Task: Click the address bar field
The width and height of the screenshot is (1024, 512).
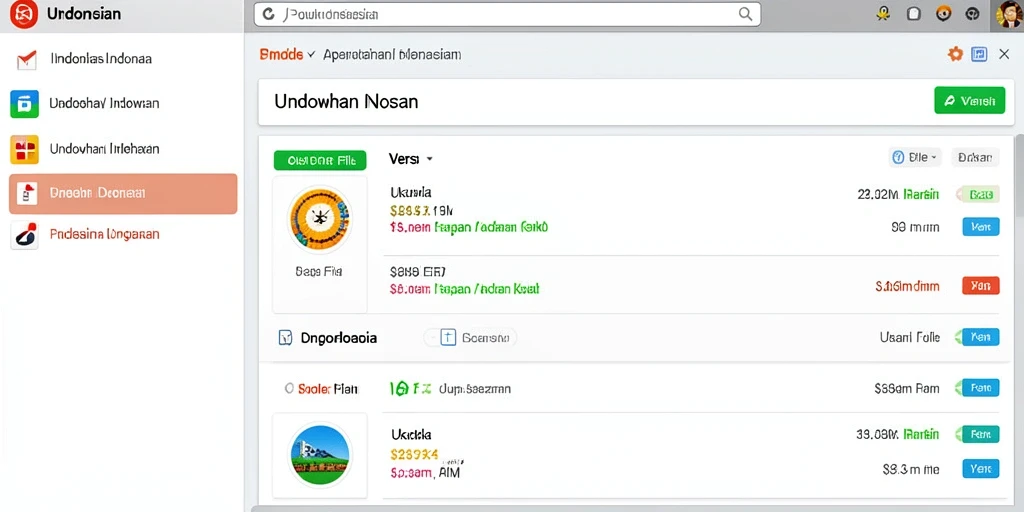Action: pos(507,14)
